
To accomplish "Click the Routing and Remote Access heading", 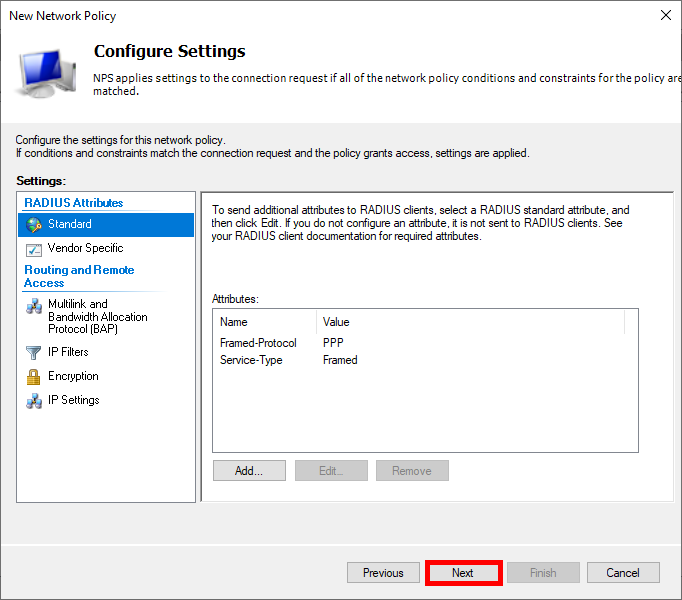I will click(79, 276).
